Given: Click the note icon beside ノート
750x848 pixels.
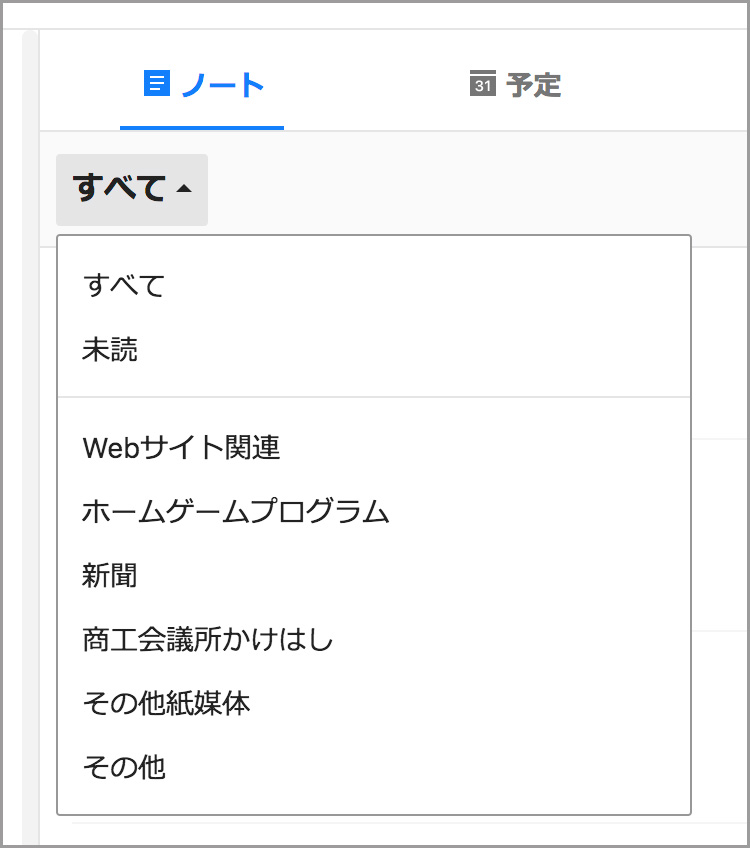Looking at the screenshot, I should (156, 84).
